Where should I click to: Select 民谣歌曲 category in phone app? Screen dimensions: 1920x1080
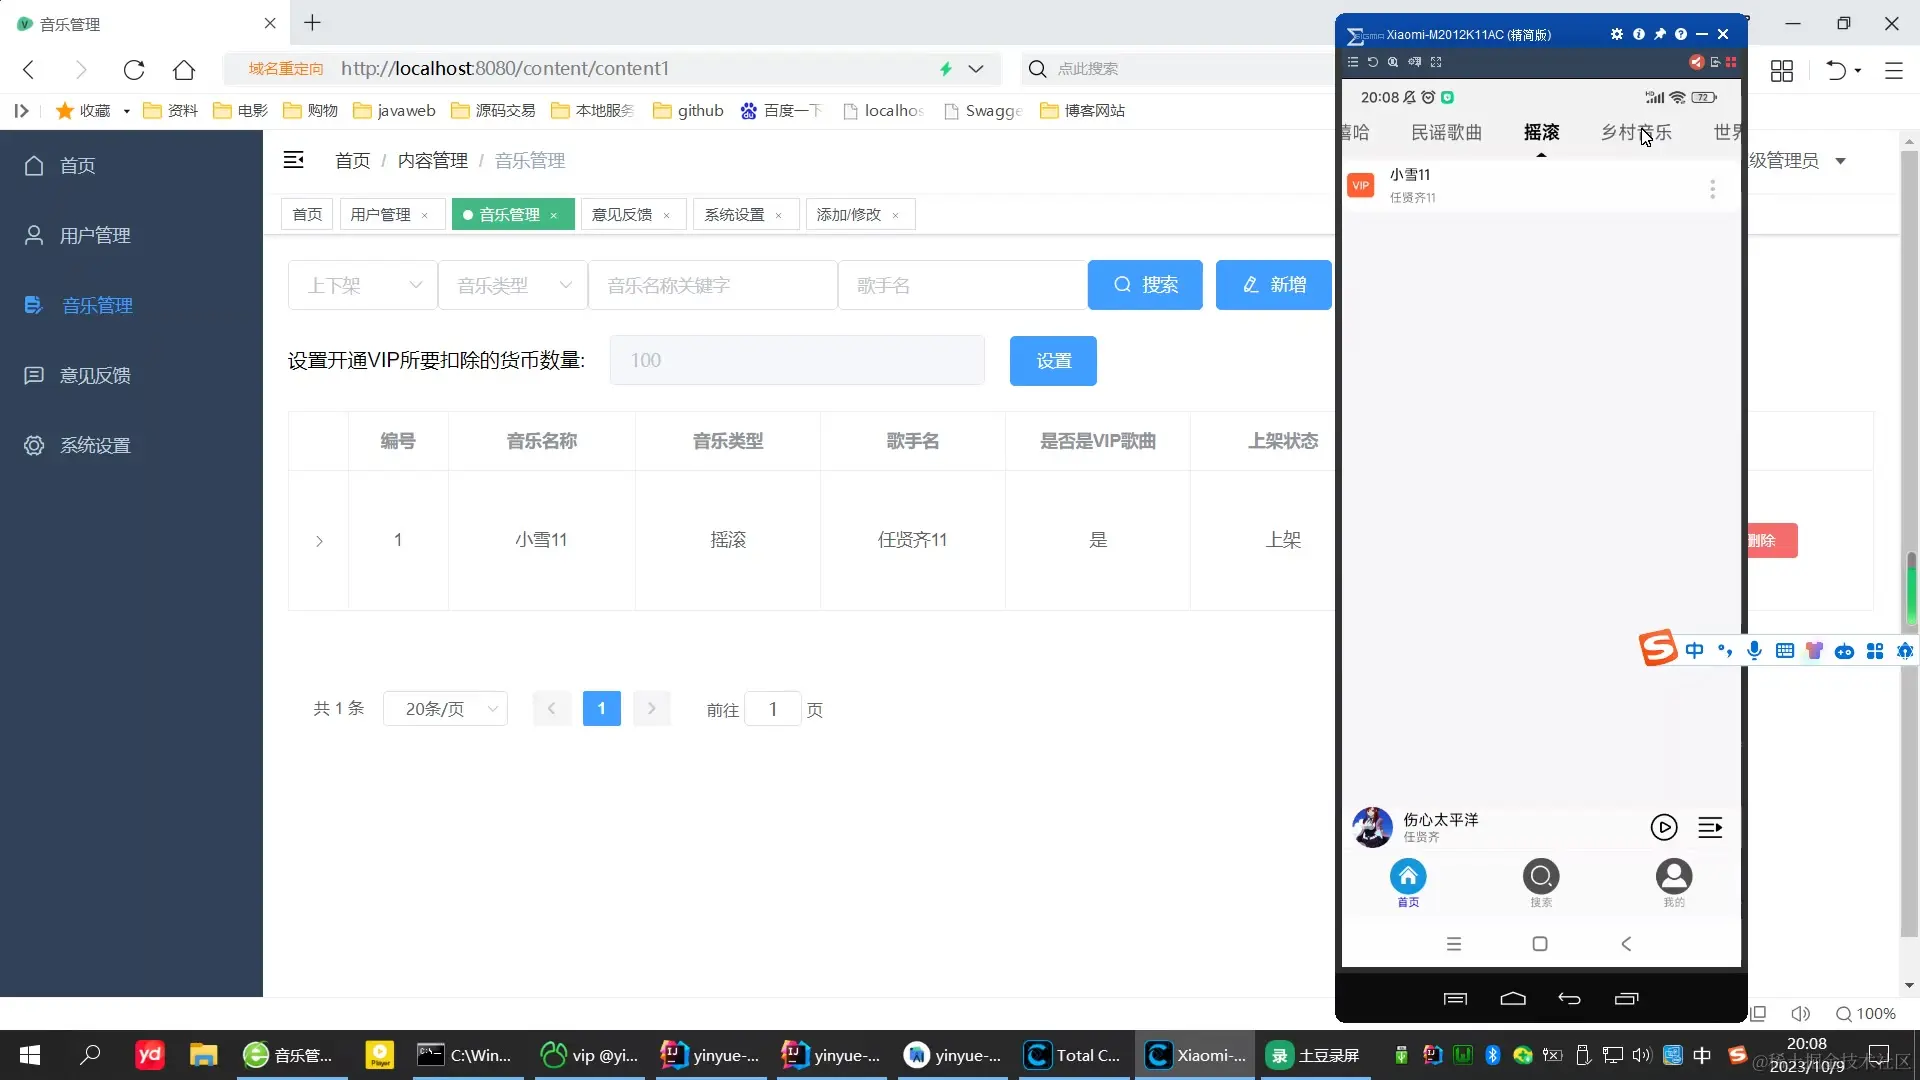click(x=1446, y=133)
